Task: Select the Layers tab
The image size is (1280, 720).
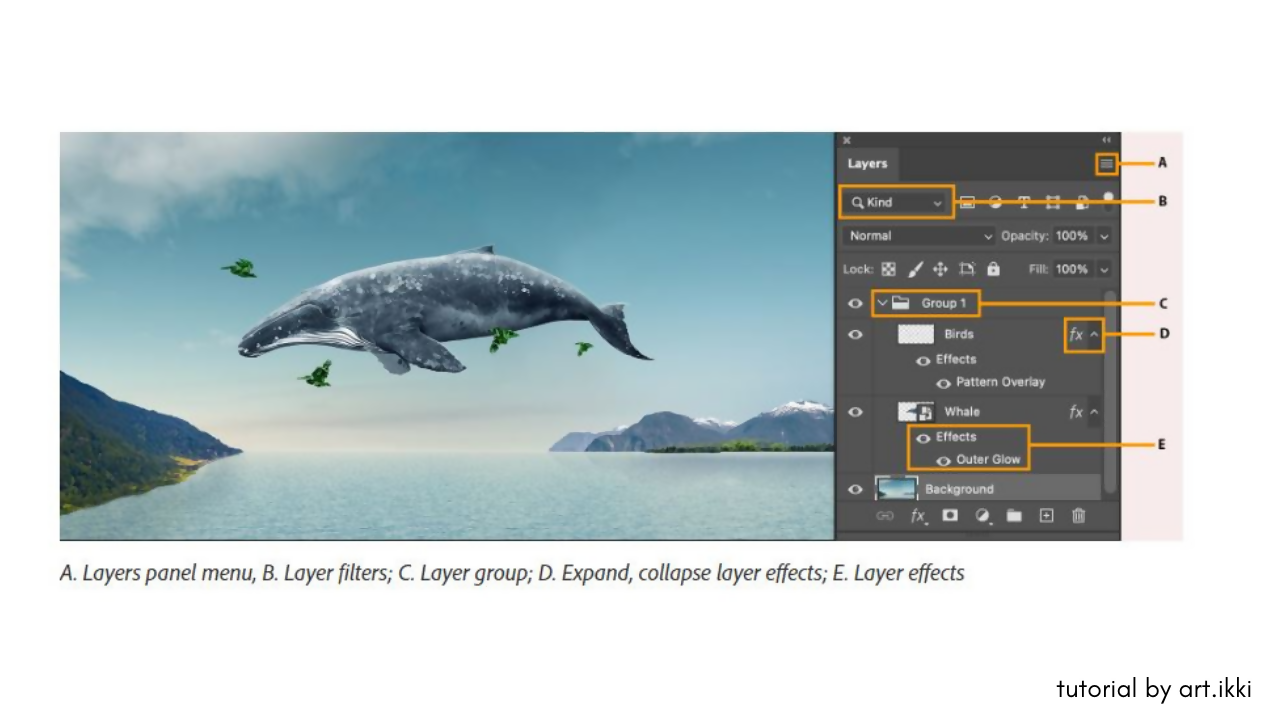Action: [x=867, y=164]
